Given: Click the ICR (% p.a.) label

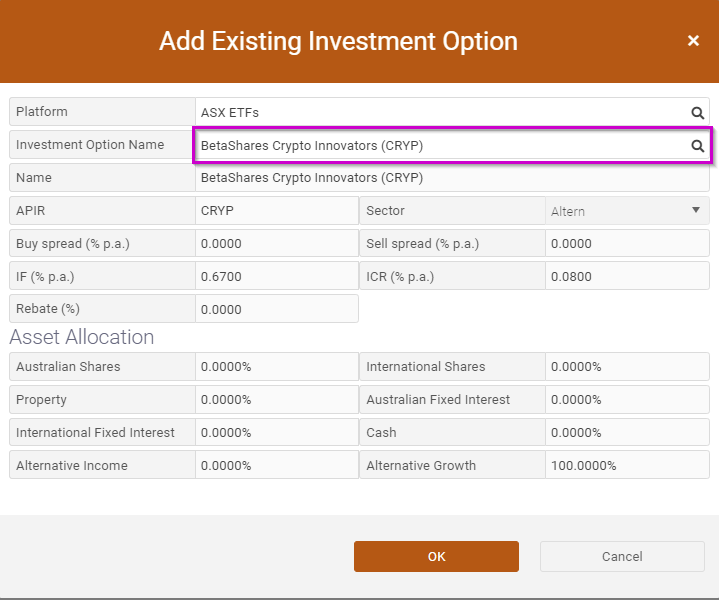Looking at the screenshot, I should pyautogui.click(x=400, y=277).
